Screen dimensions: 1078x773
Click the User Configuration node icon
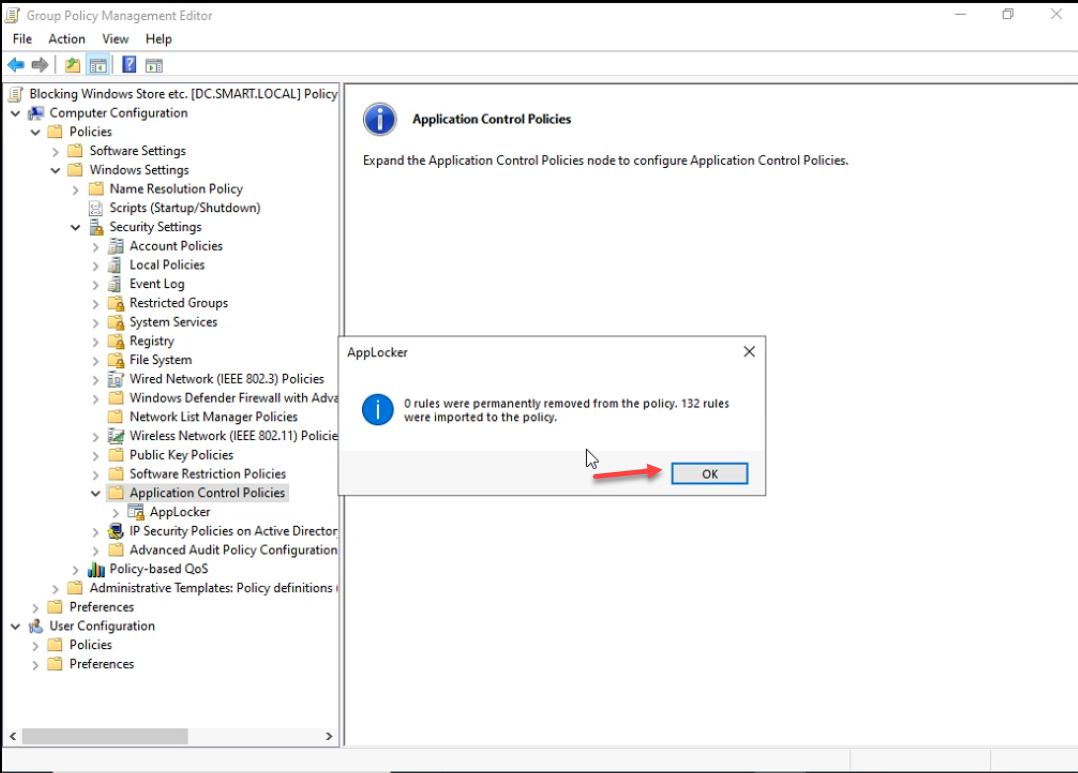(x=36, y=626)
